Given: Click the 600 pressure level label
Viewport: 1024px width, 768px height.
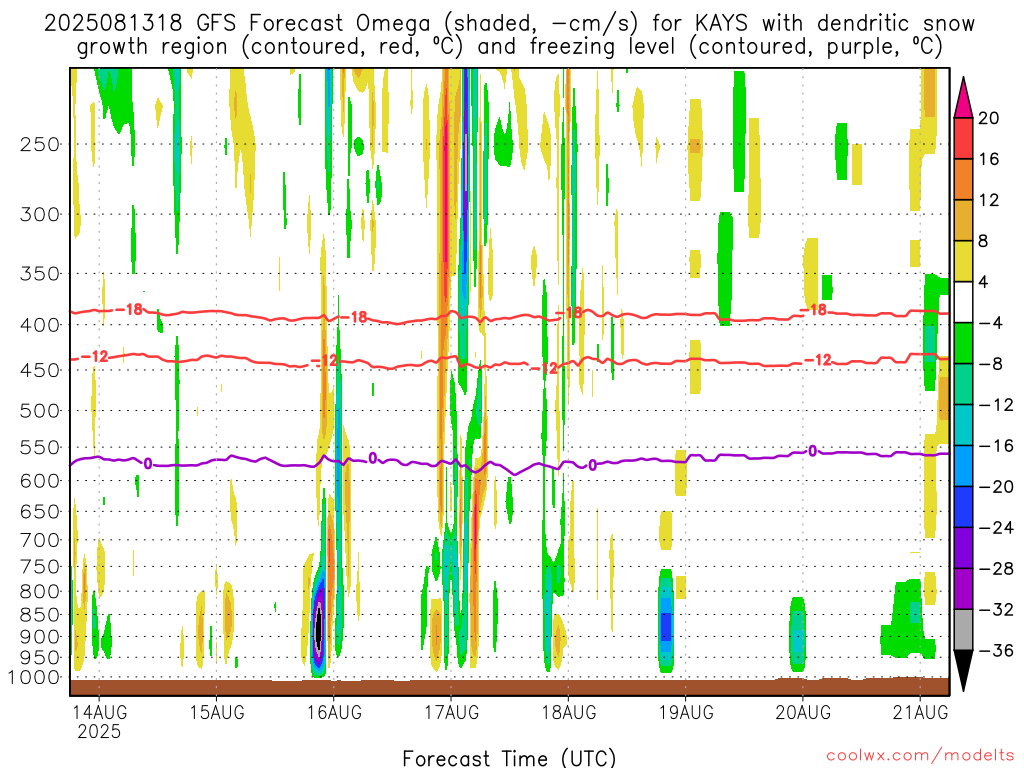Looking at the screenshot, I should click(40, 481).
